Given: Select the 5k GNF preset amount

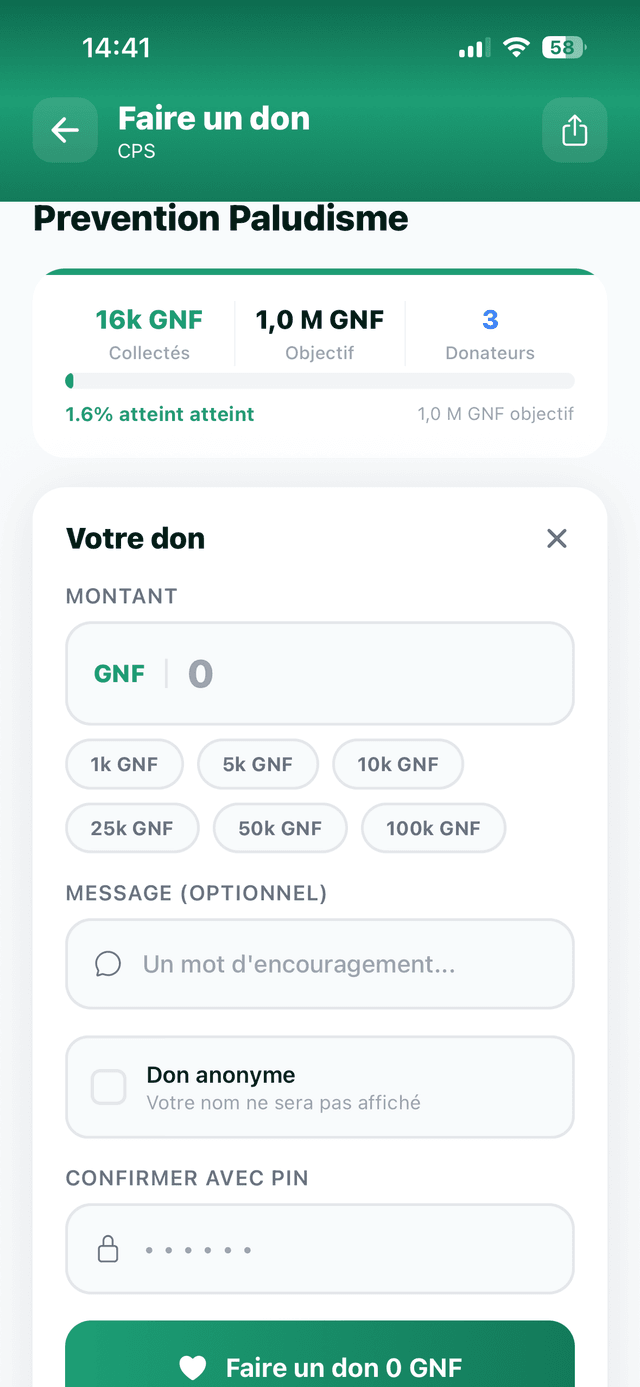Looking at the screenshot, I should tap(257, 764).
